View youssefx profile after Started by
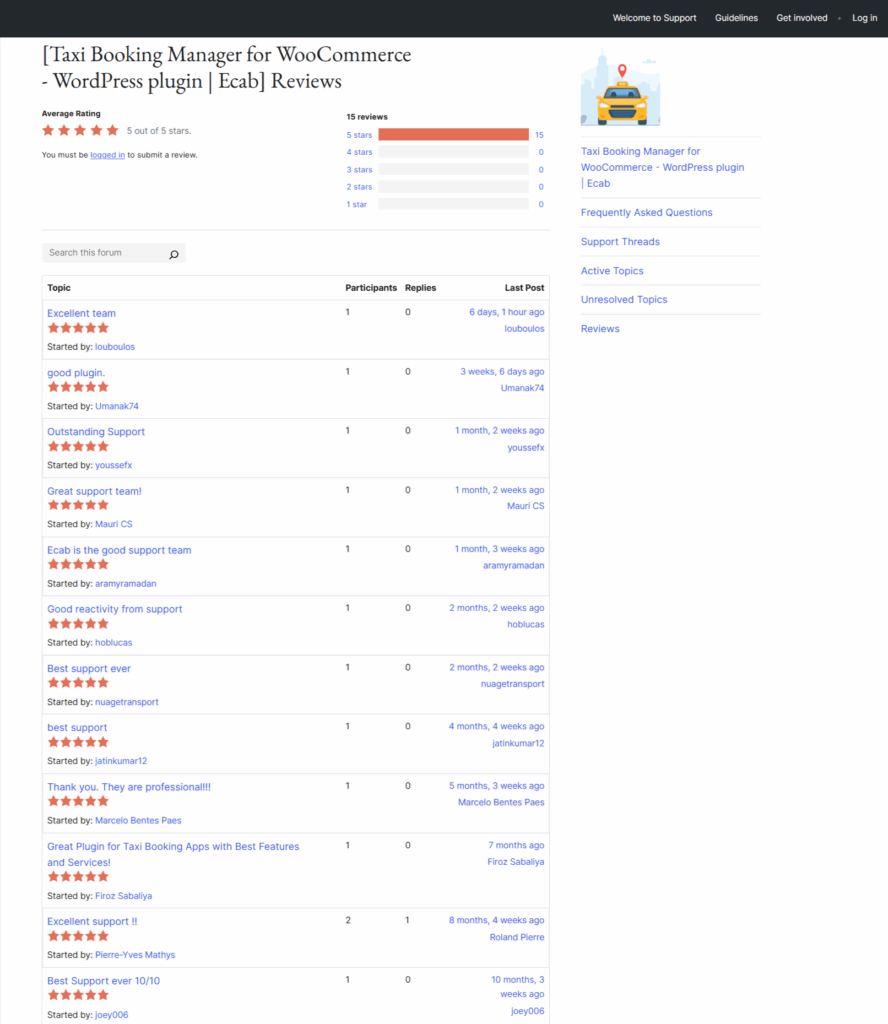 coord(114,466)
